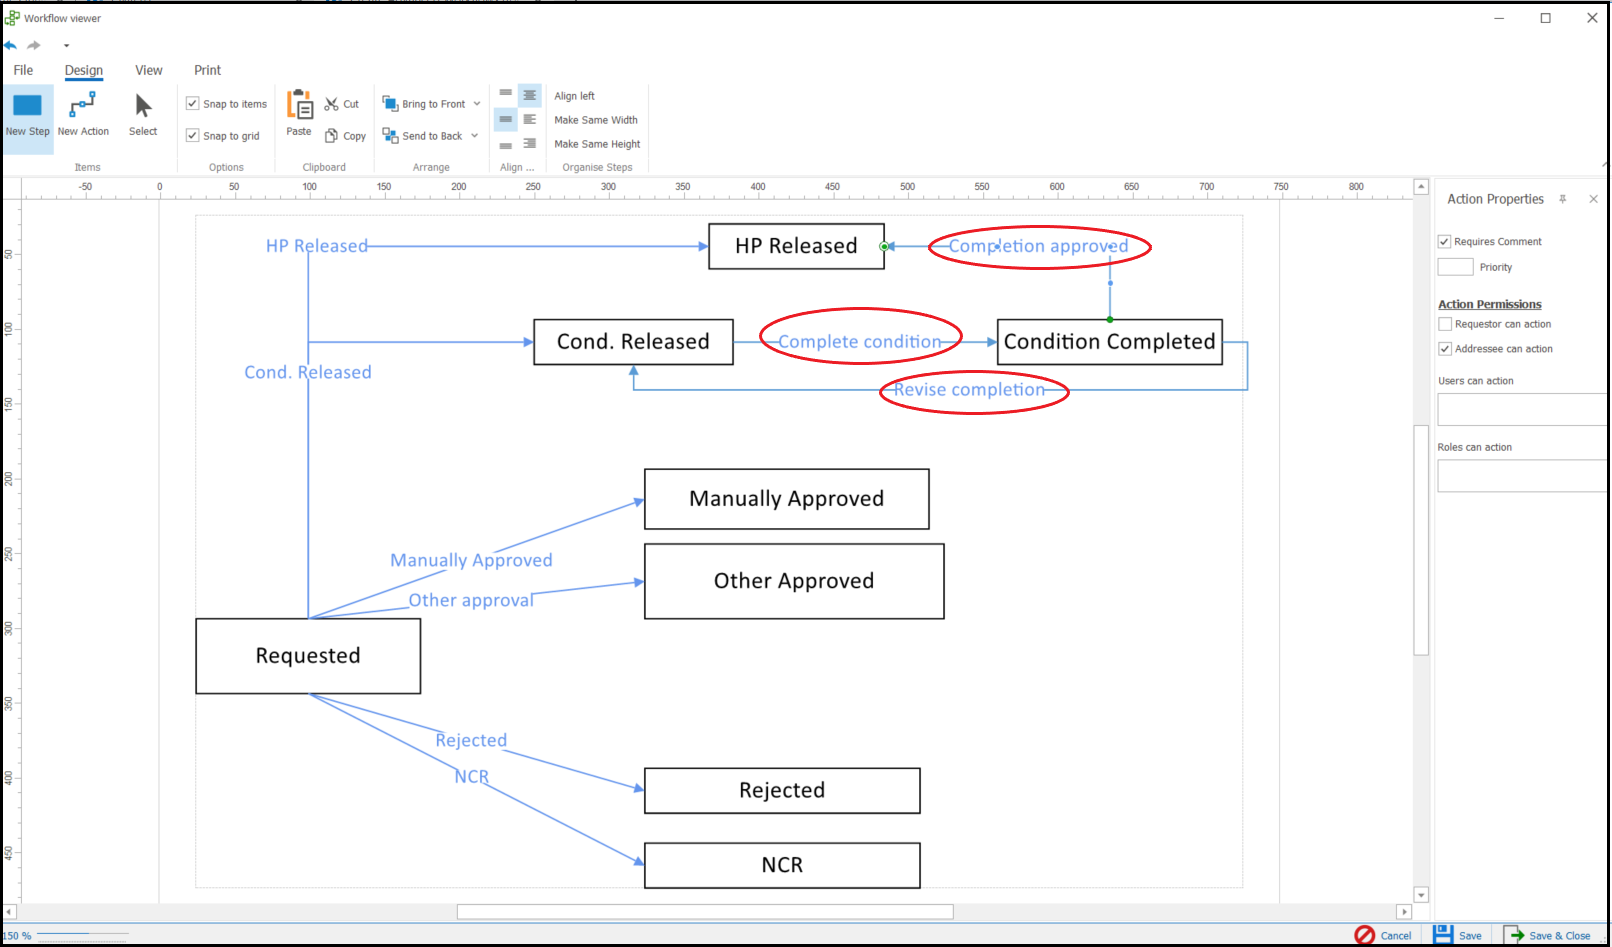The height and width of the screenshot is (947, 1612).
Task: Click the Cut scissors icon
Action: coord(331,104)
